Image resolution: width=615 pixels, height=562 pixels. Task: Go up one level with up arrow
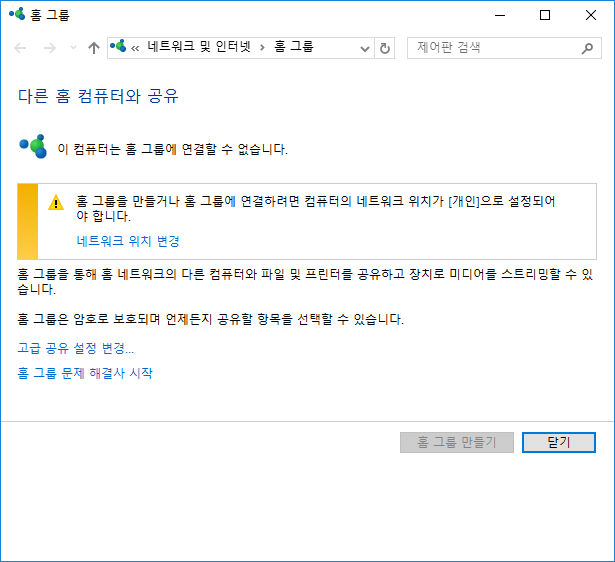click(x=94, y=48)
